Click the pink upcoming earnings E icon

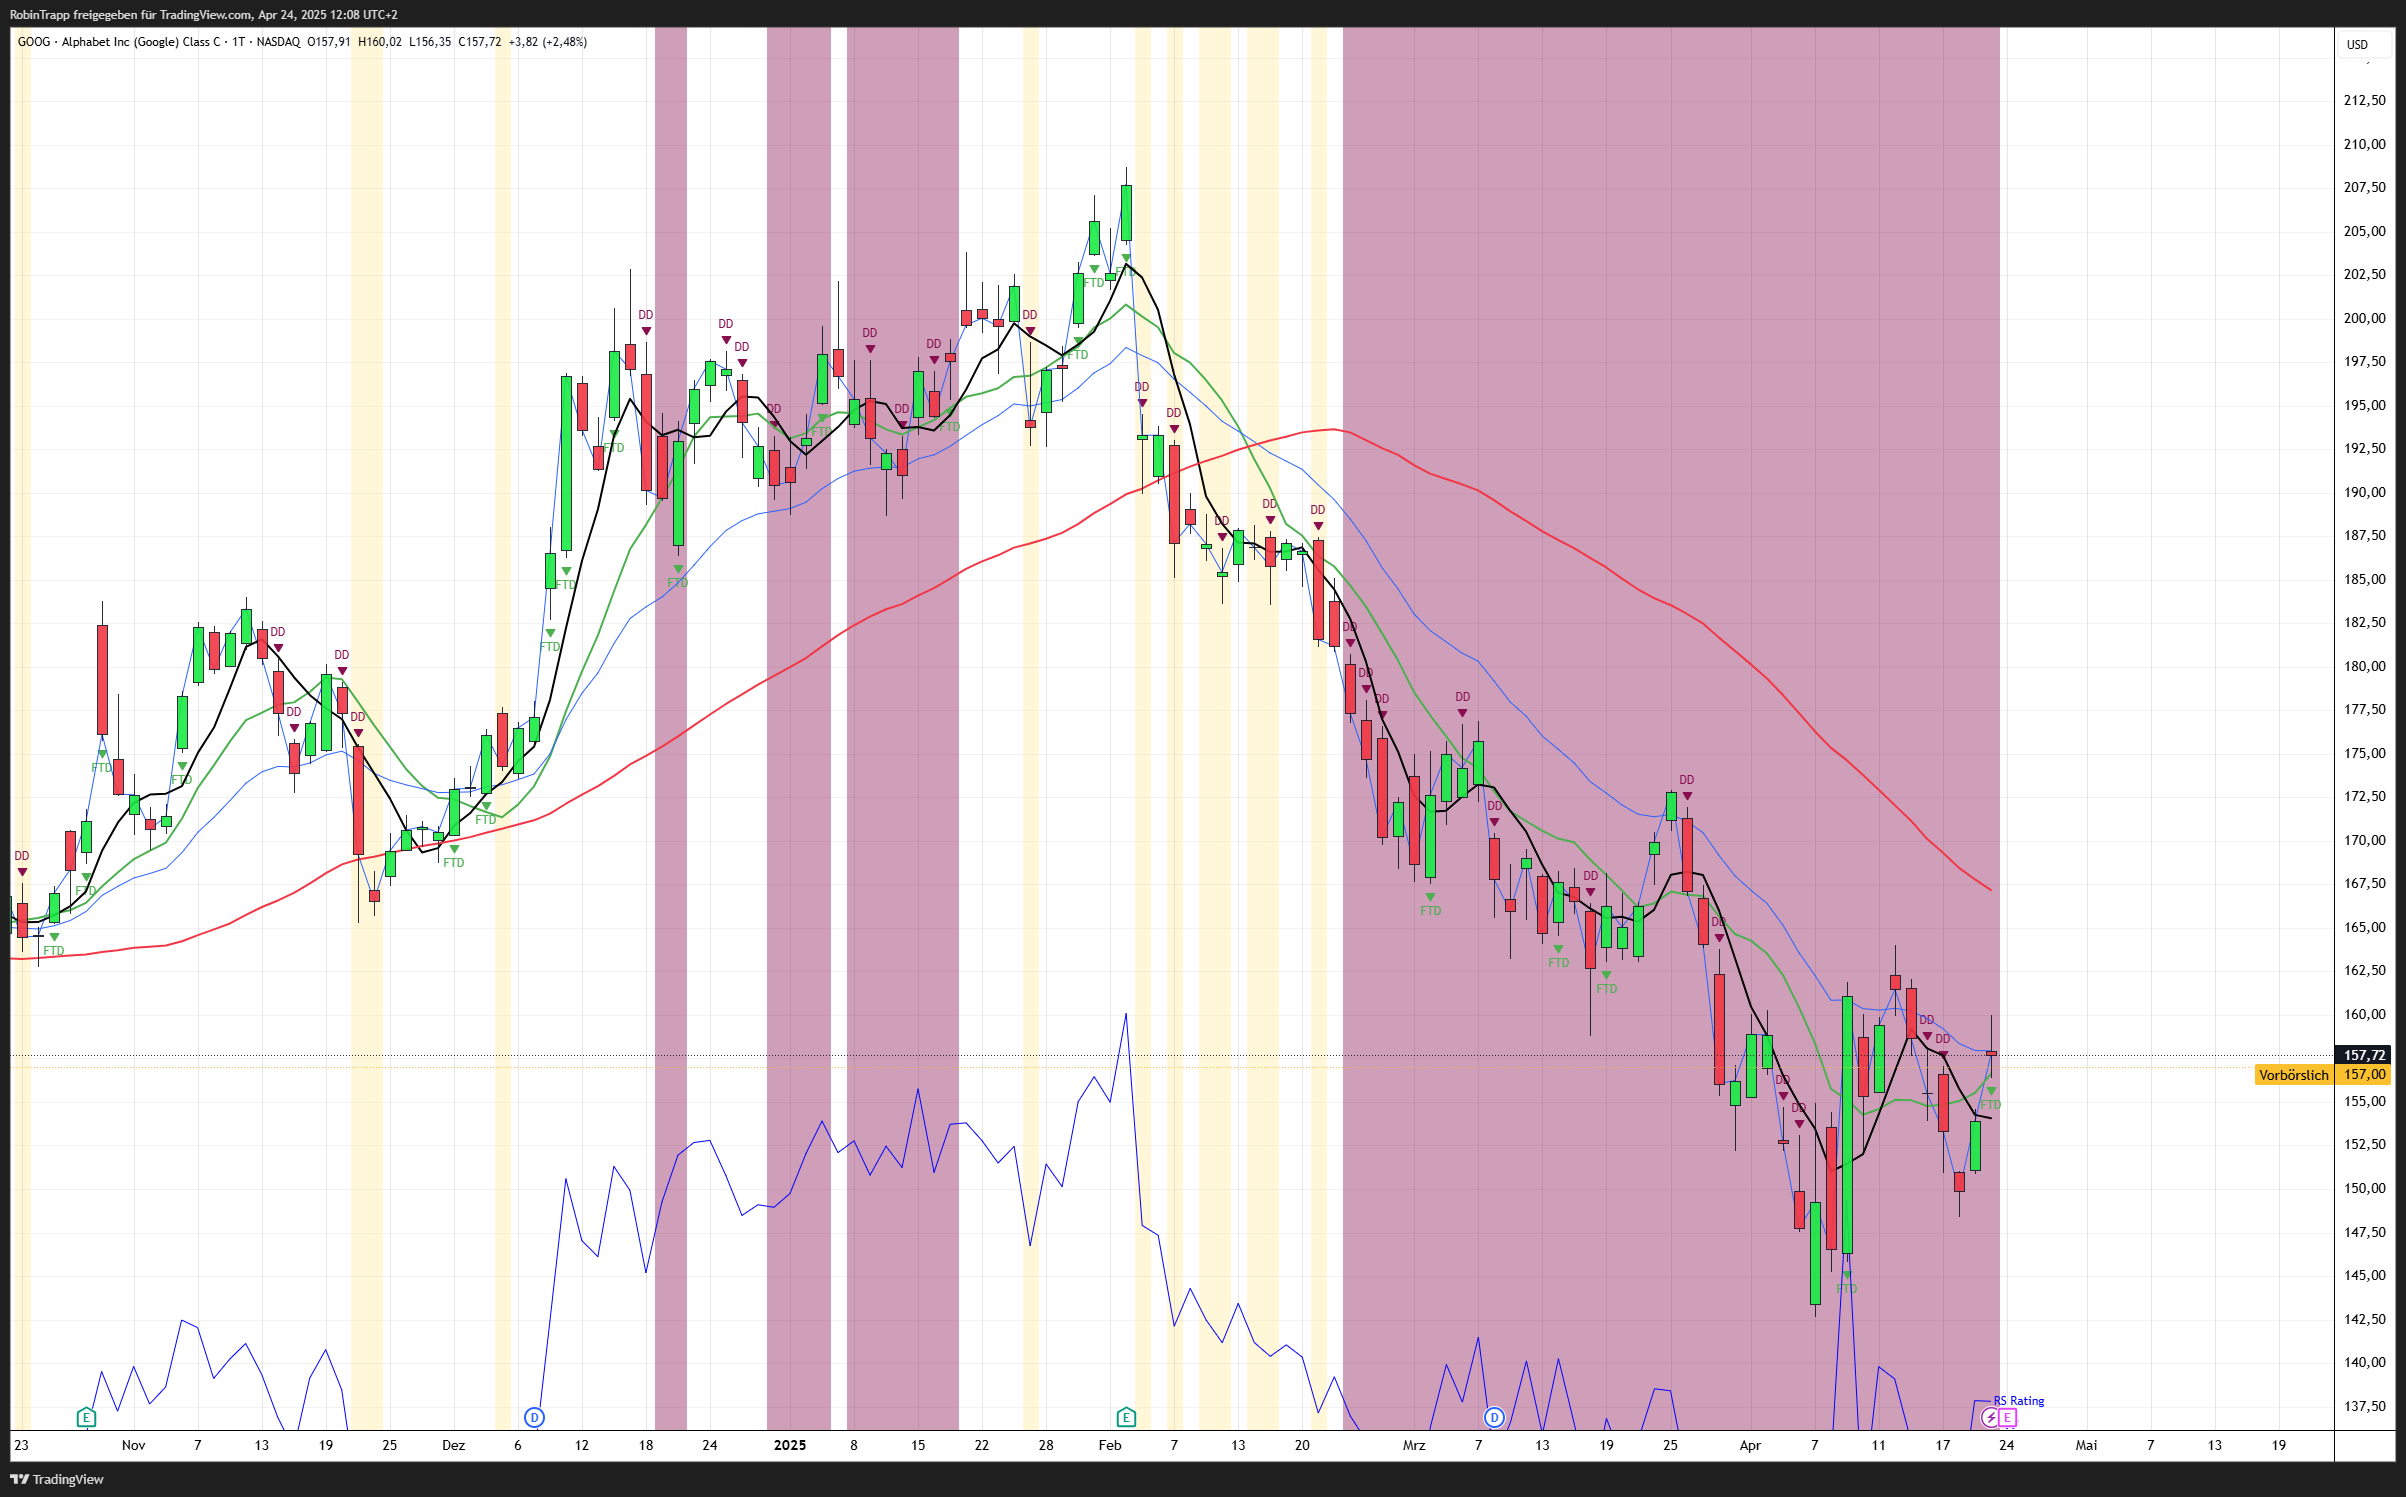[2006, 1417]
